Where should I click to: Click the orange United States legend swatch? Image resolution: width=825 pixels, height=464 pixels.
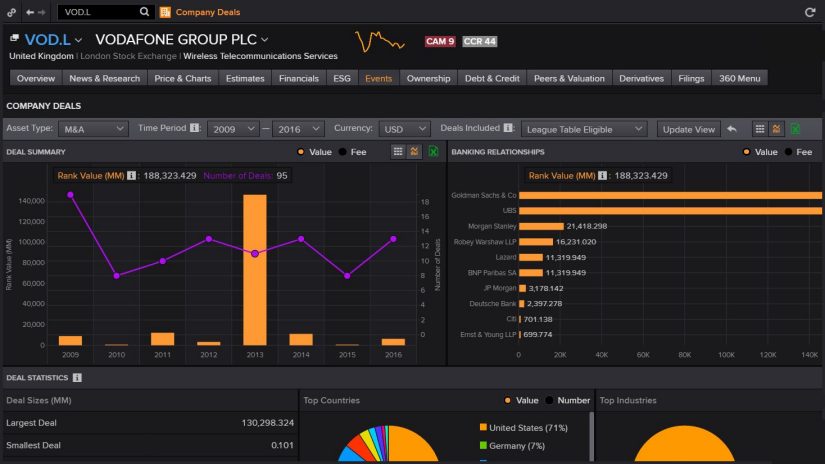[483, 427]
